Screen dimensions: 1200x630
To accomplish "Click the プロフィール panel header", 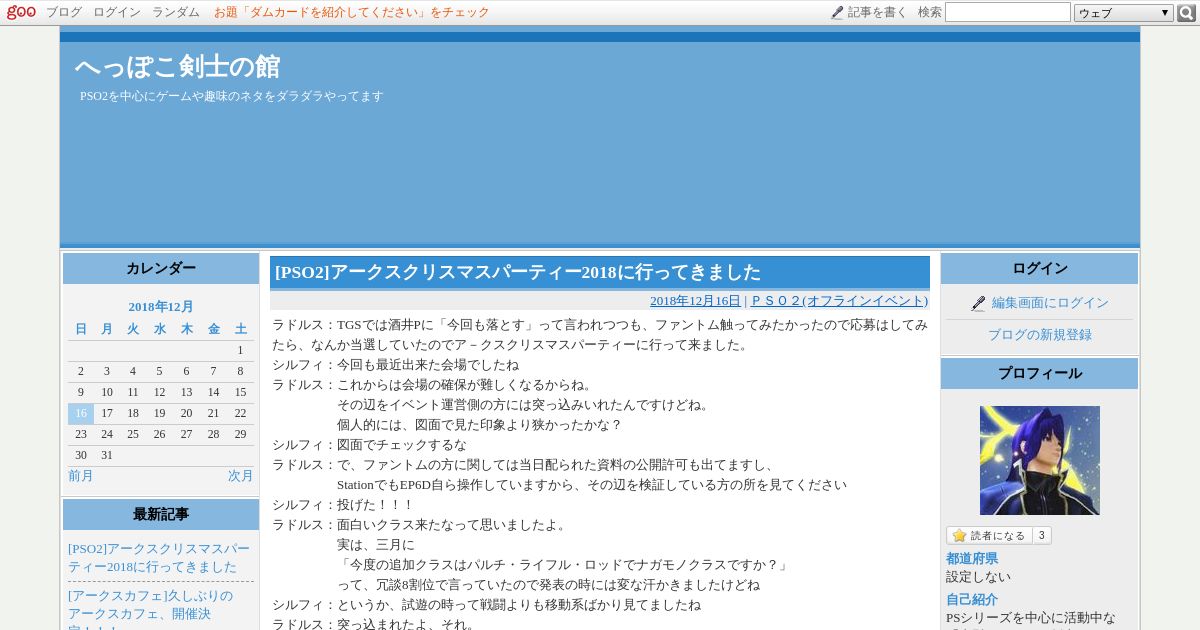I will click(x=1040, y=373).
